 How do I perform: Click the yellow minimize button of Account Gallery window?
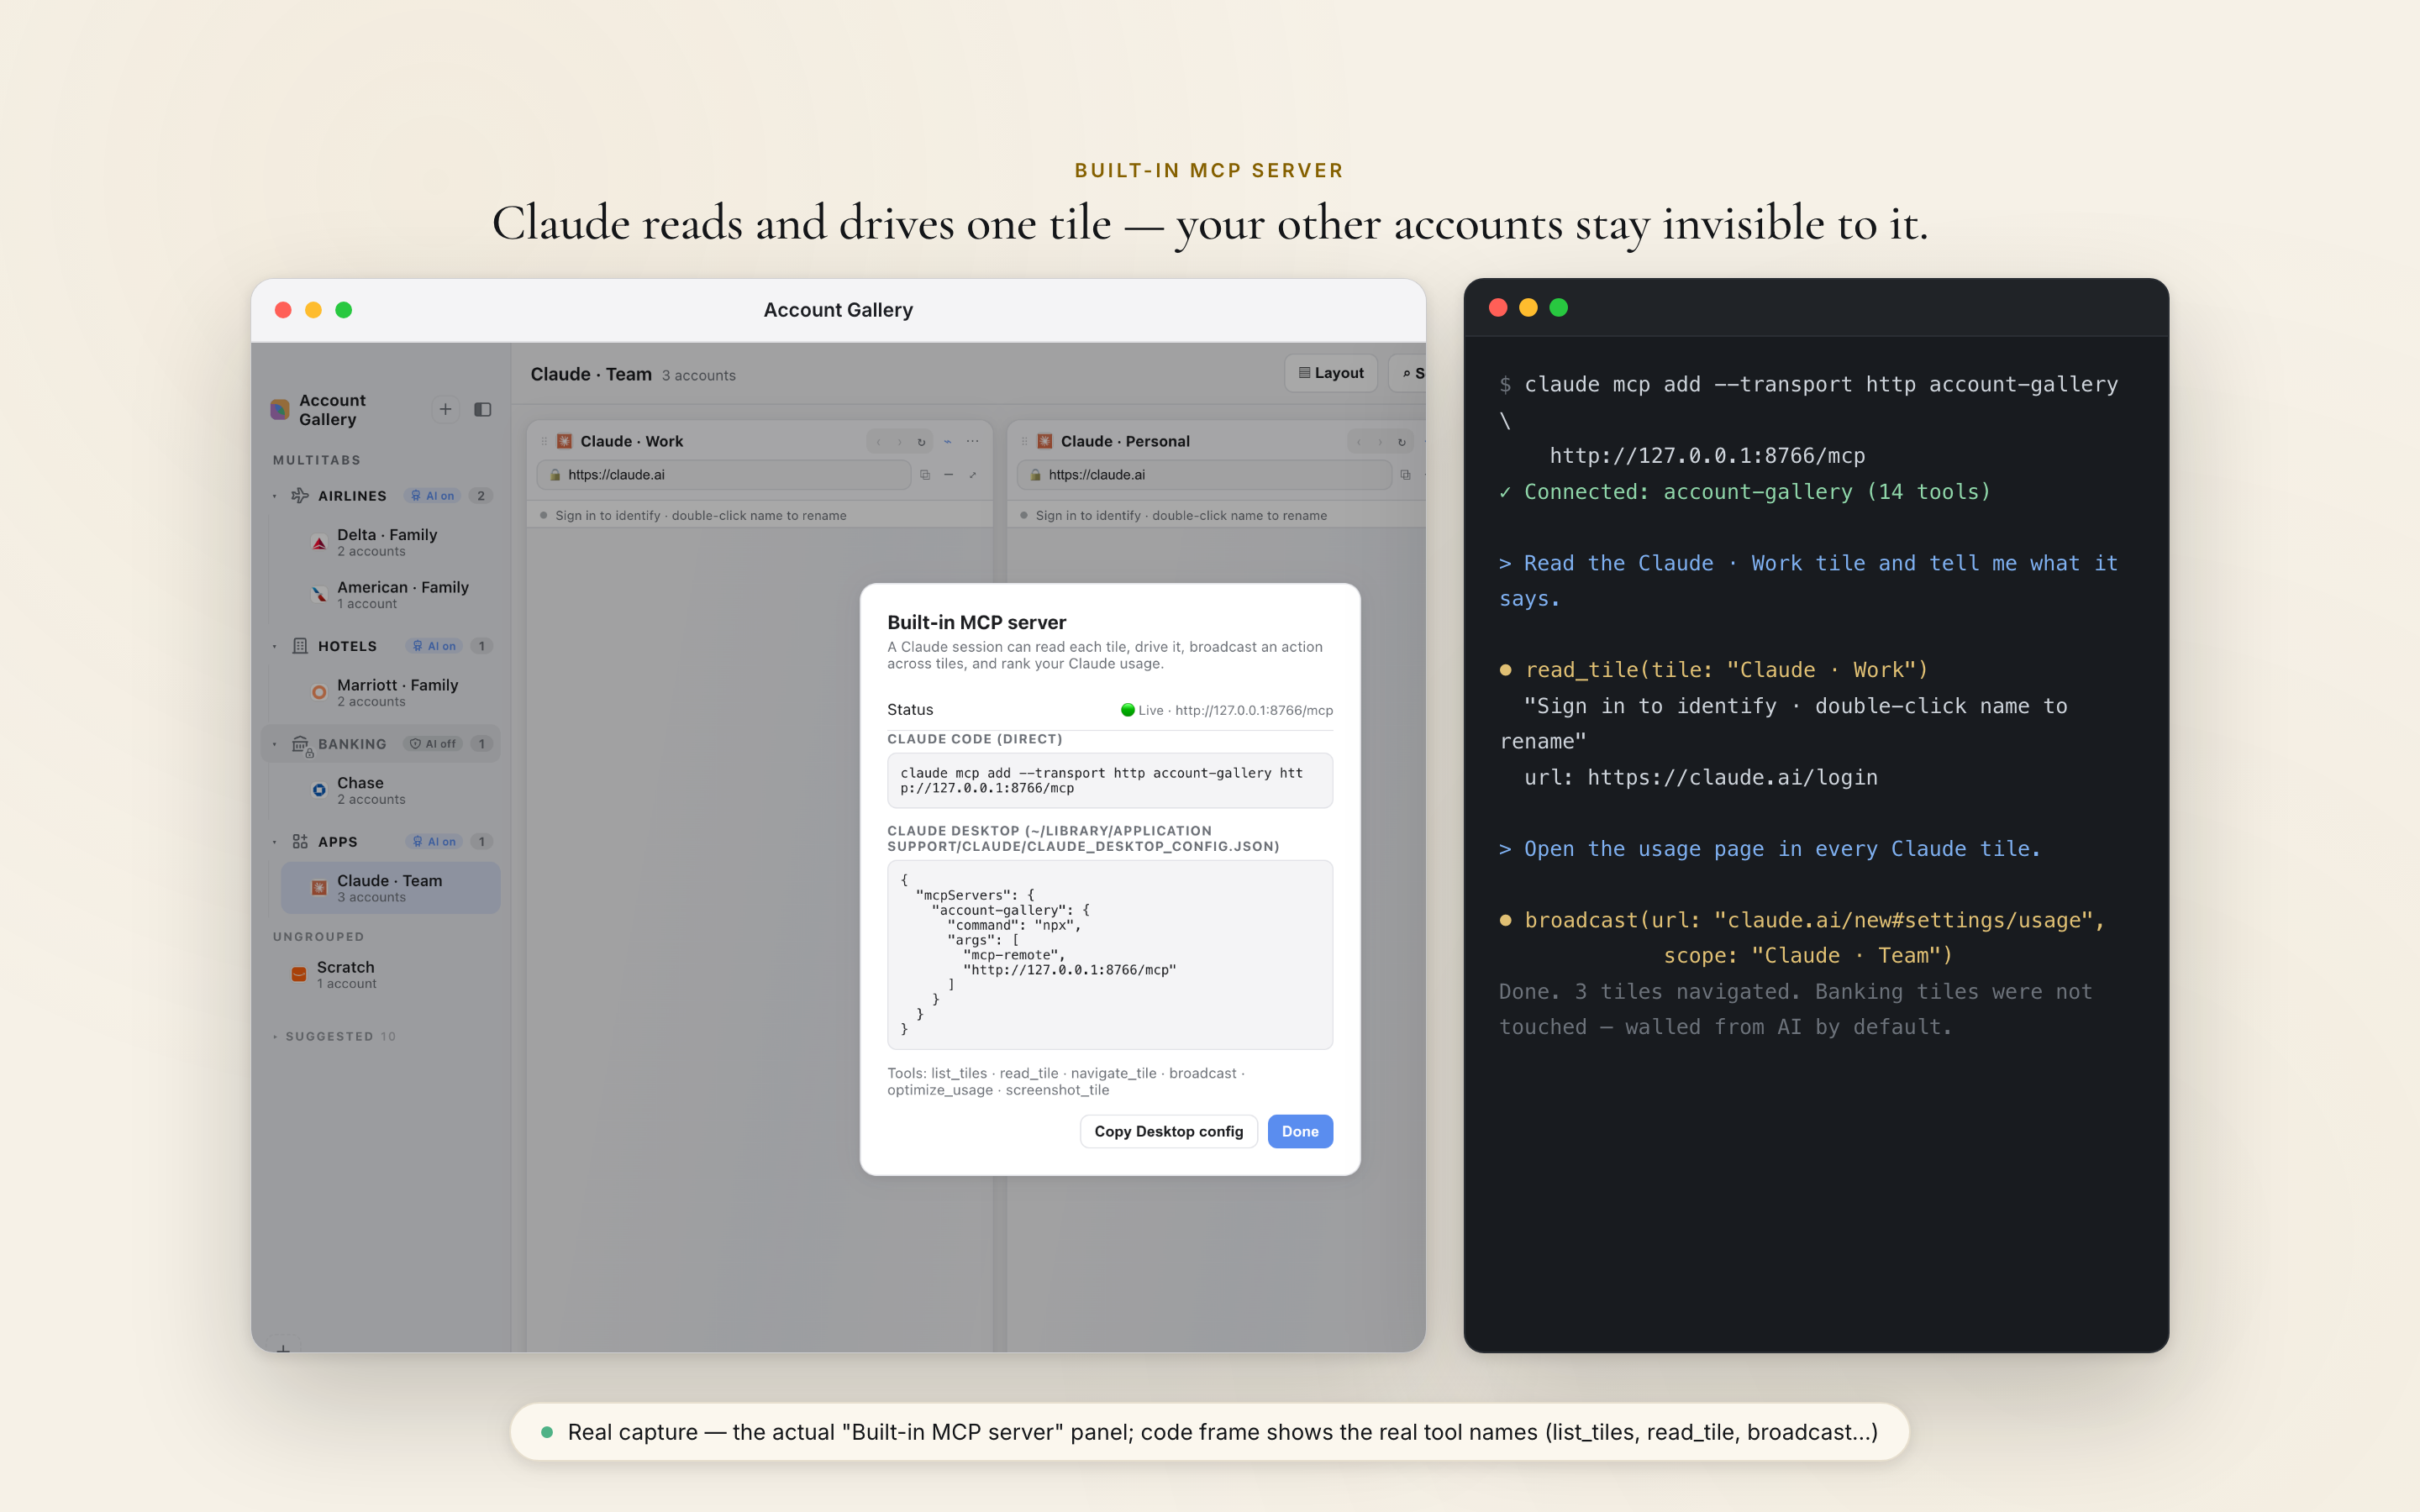tap(313, 310)
